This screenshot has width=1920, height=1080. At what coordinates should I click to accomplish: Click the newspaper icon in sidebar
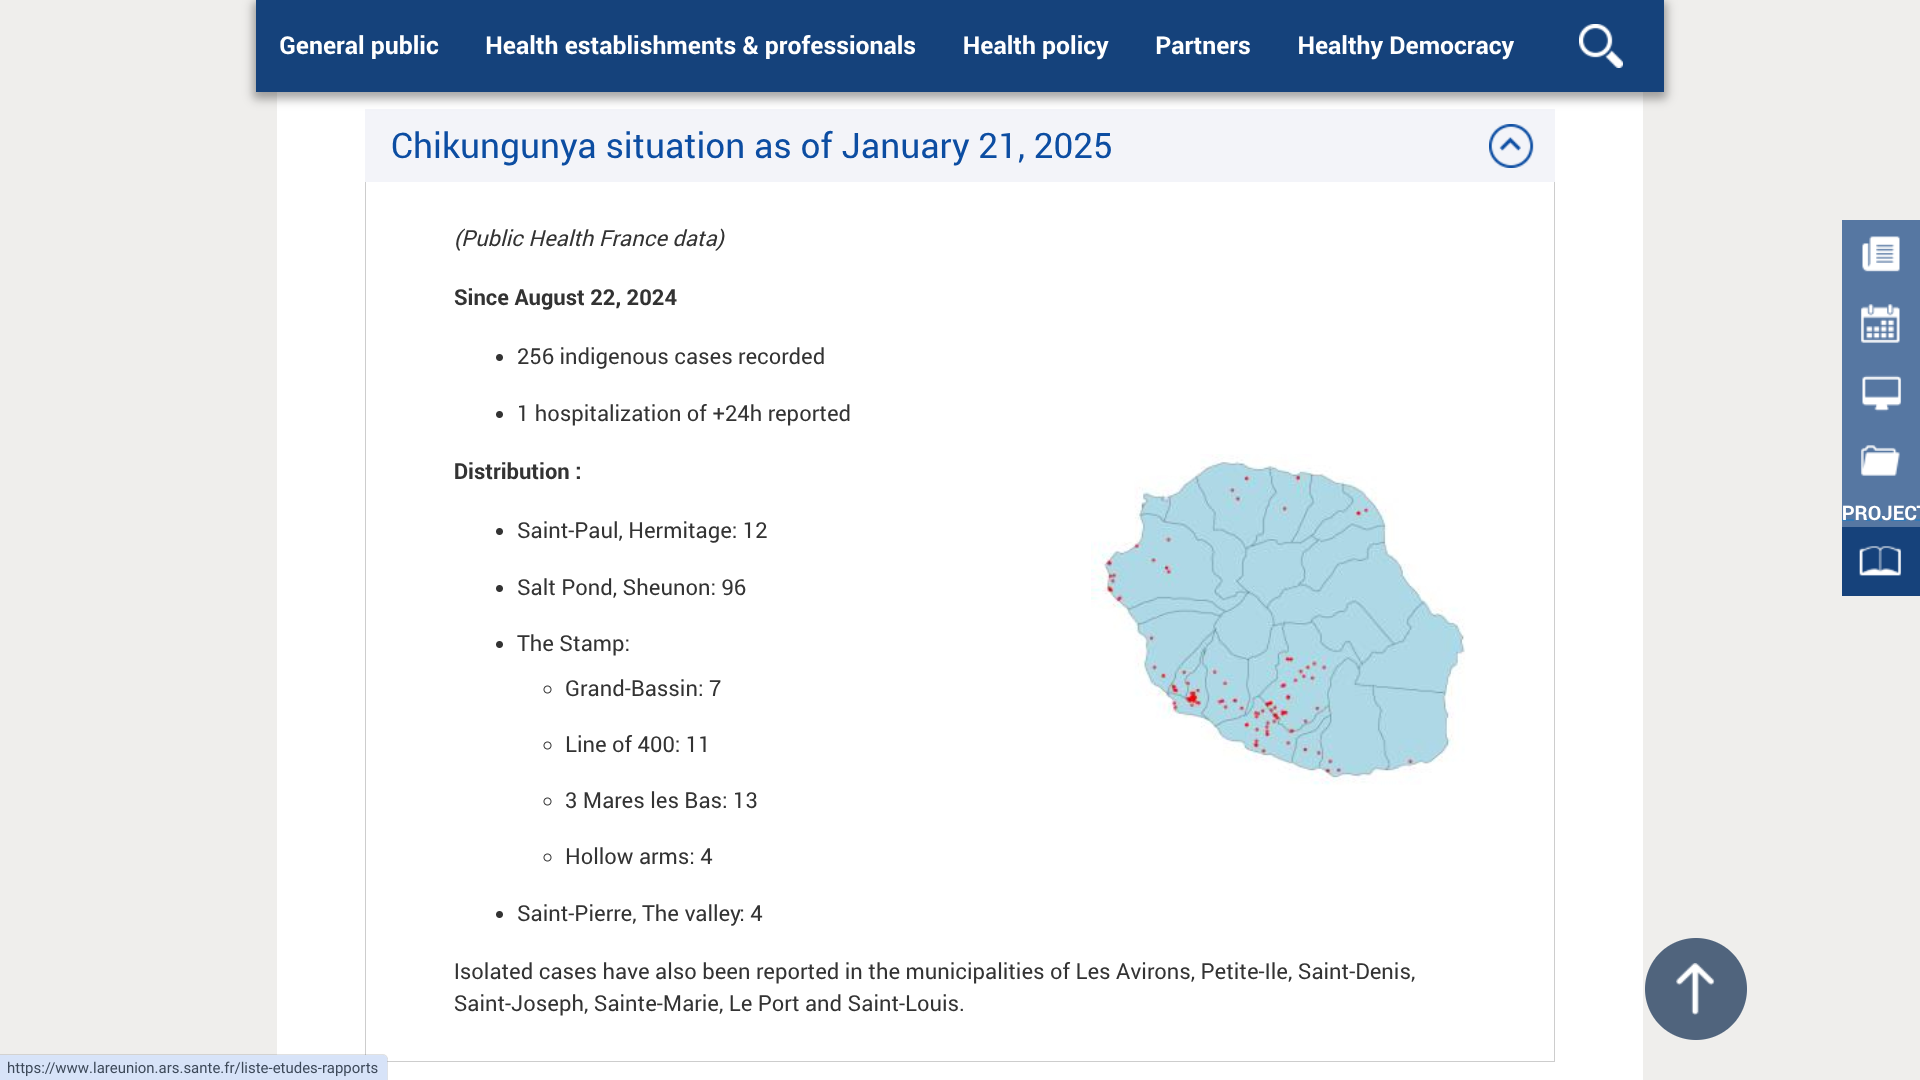[1880, 254]
